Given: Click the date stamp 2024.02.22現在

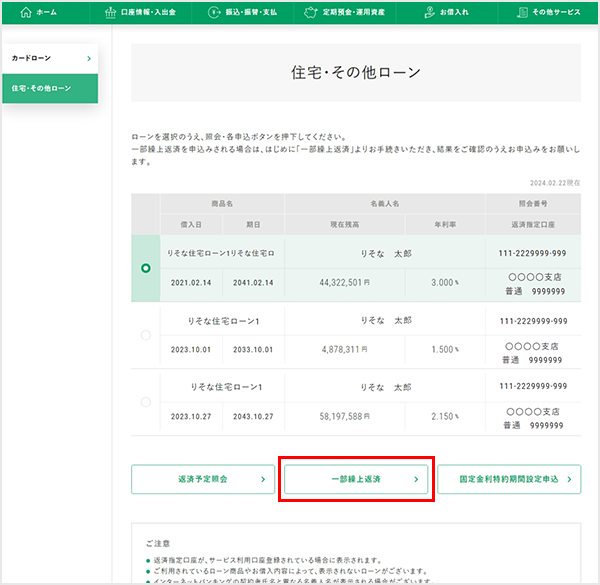Looking at the screenshot, I should [x=555, y=183].
